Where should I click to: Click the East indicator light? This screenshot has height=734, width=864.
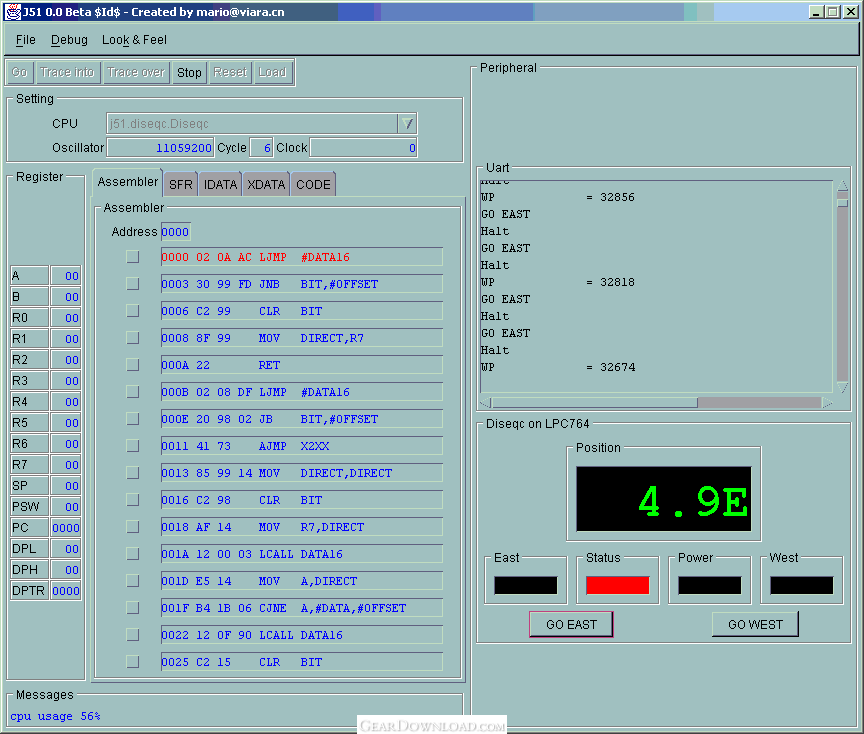[x=526, y=585]
